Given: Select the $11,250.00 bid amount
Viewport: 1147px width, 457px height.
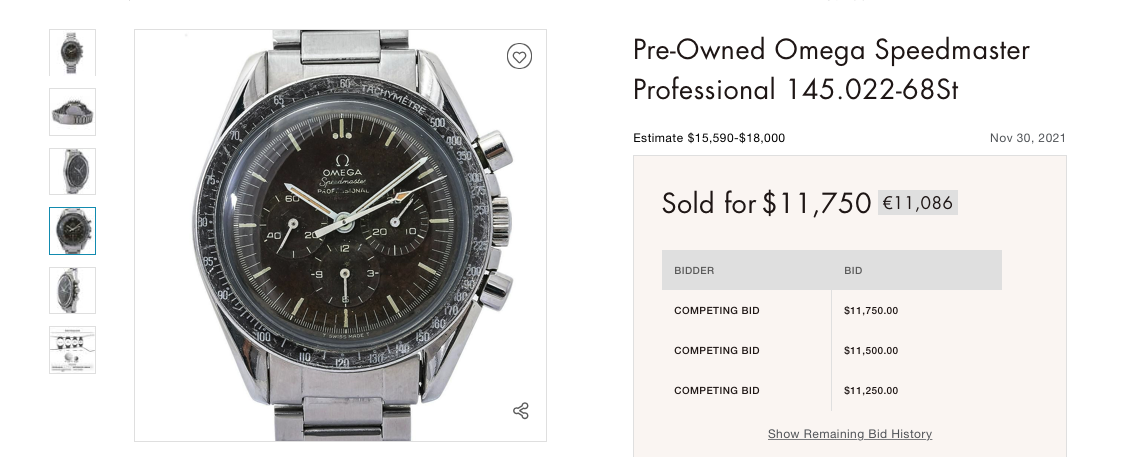Looking at the screenshot, I should click(x=871, y=391).
